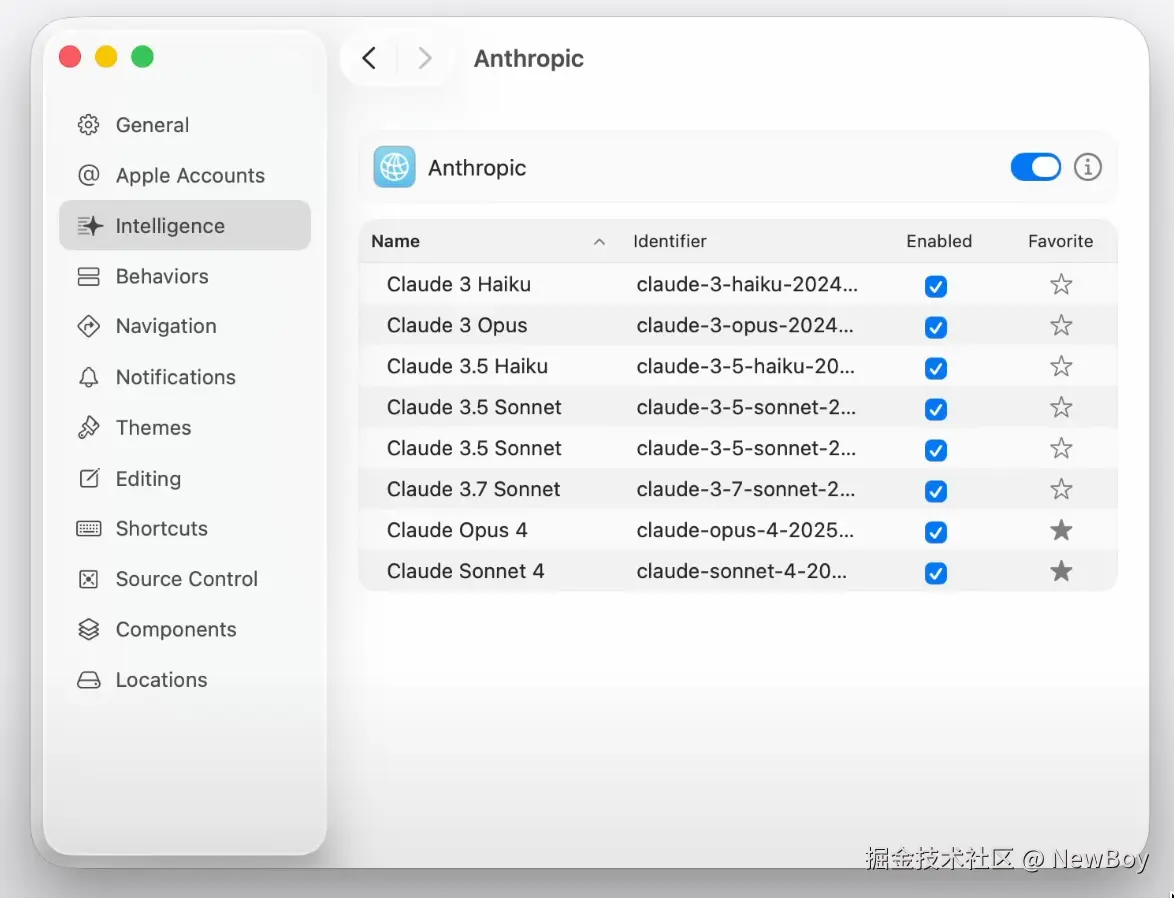Open the General settings pane

[x=185, y=124]
